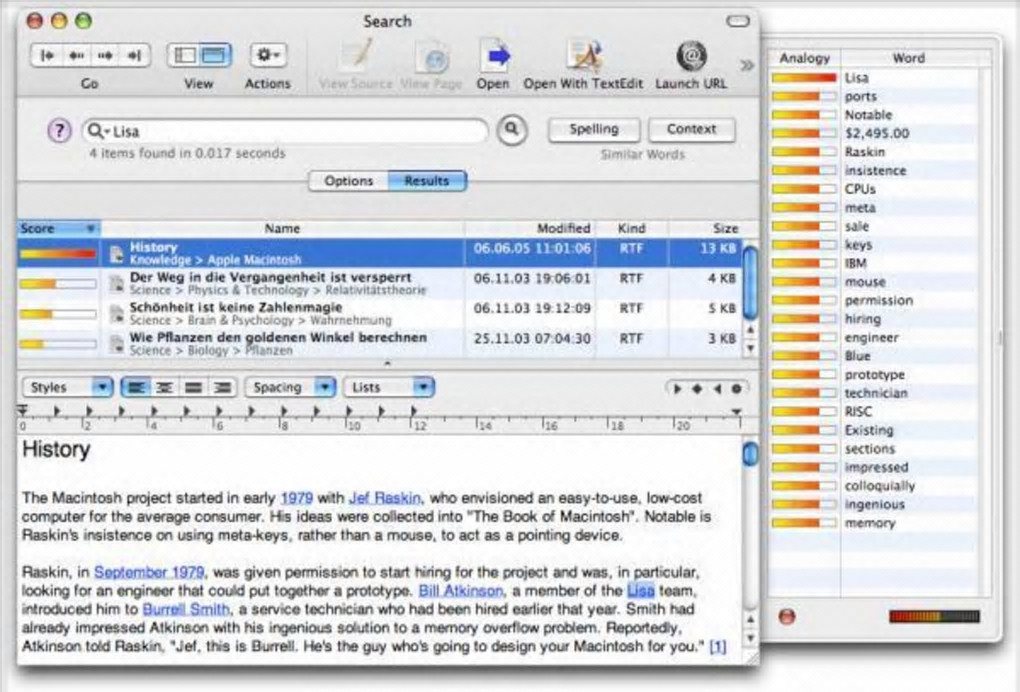Open the selected document
The height and width of the screenshot is (692, 1020).
point(494,56)
